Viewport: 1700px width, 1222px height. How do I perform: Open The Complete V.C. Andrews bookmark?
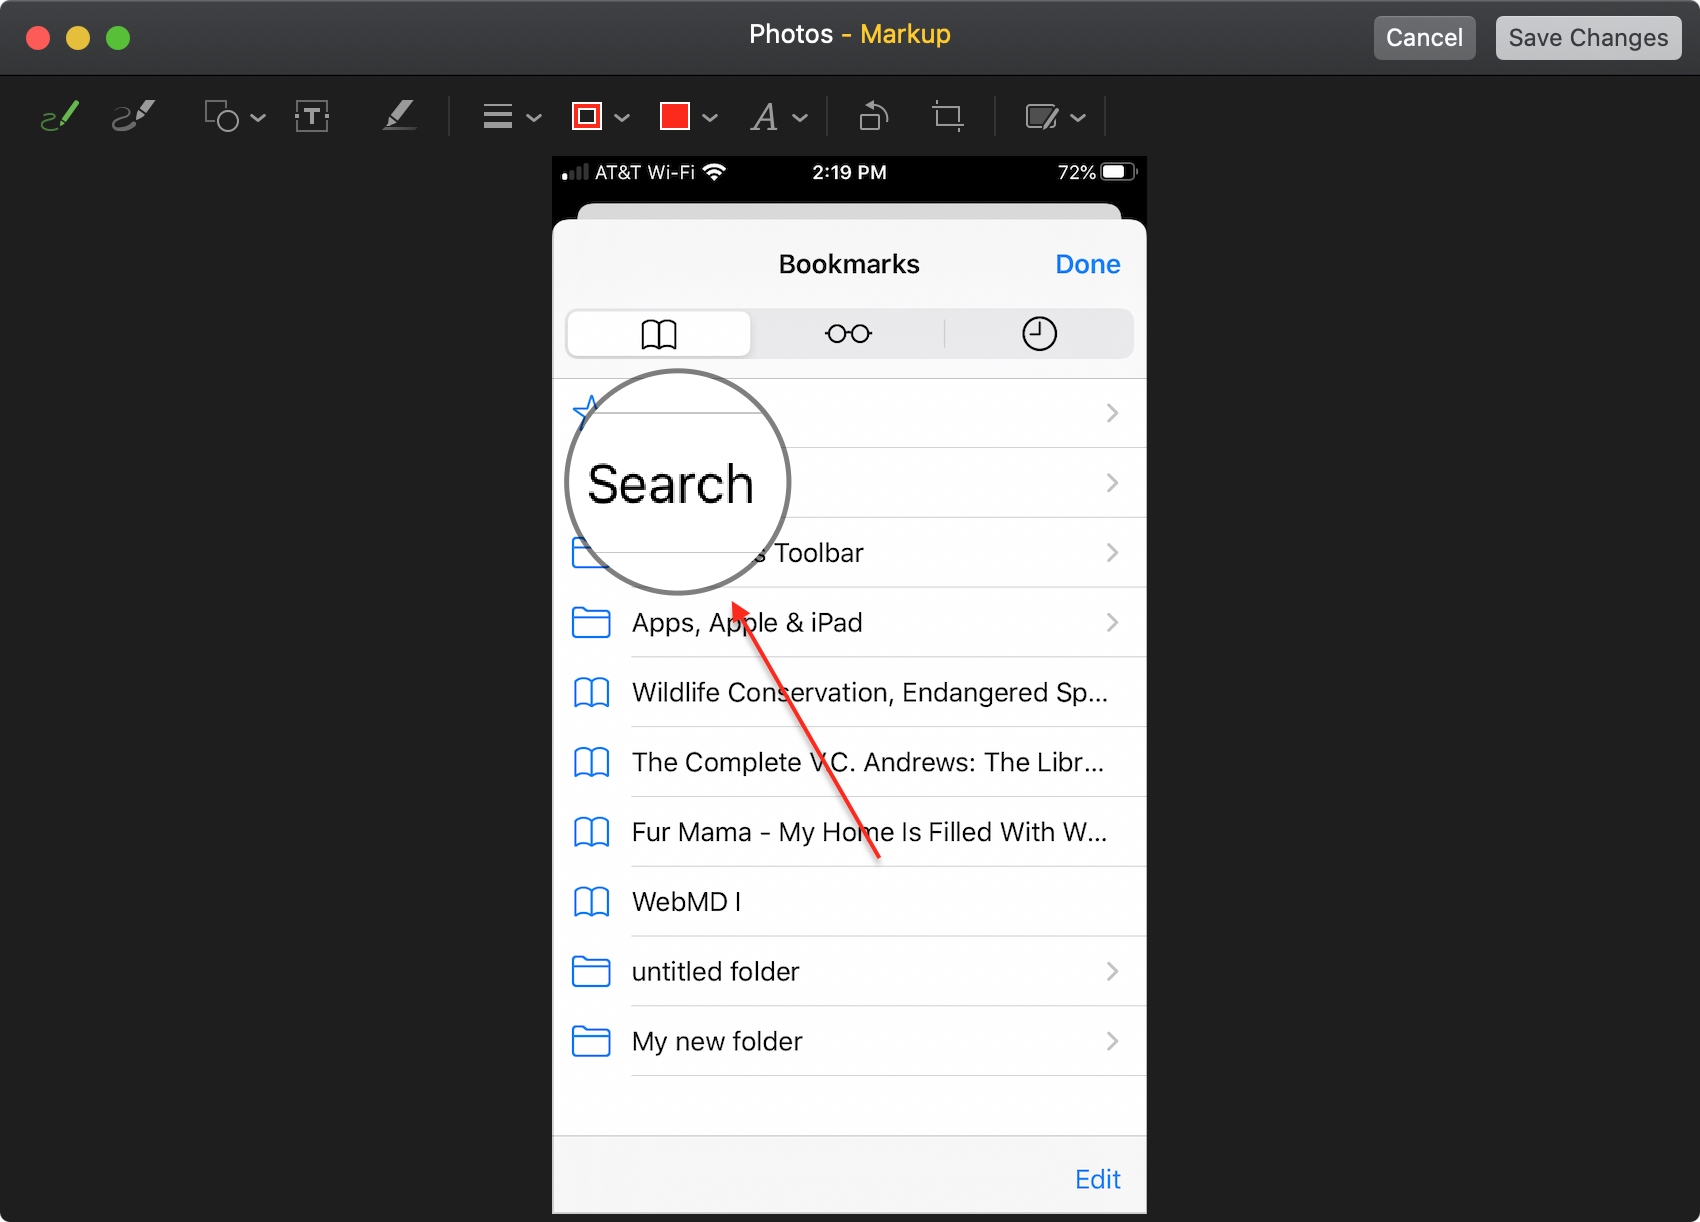click(x=849, y=763)
